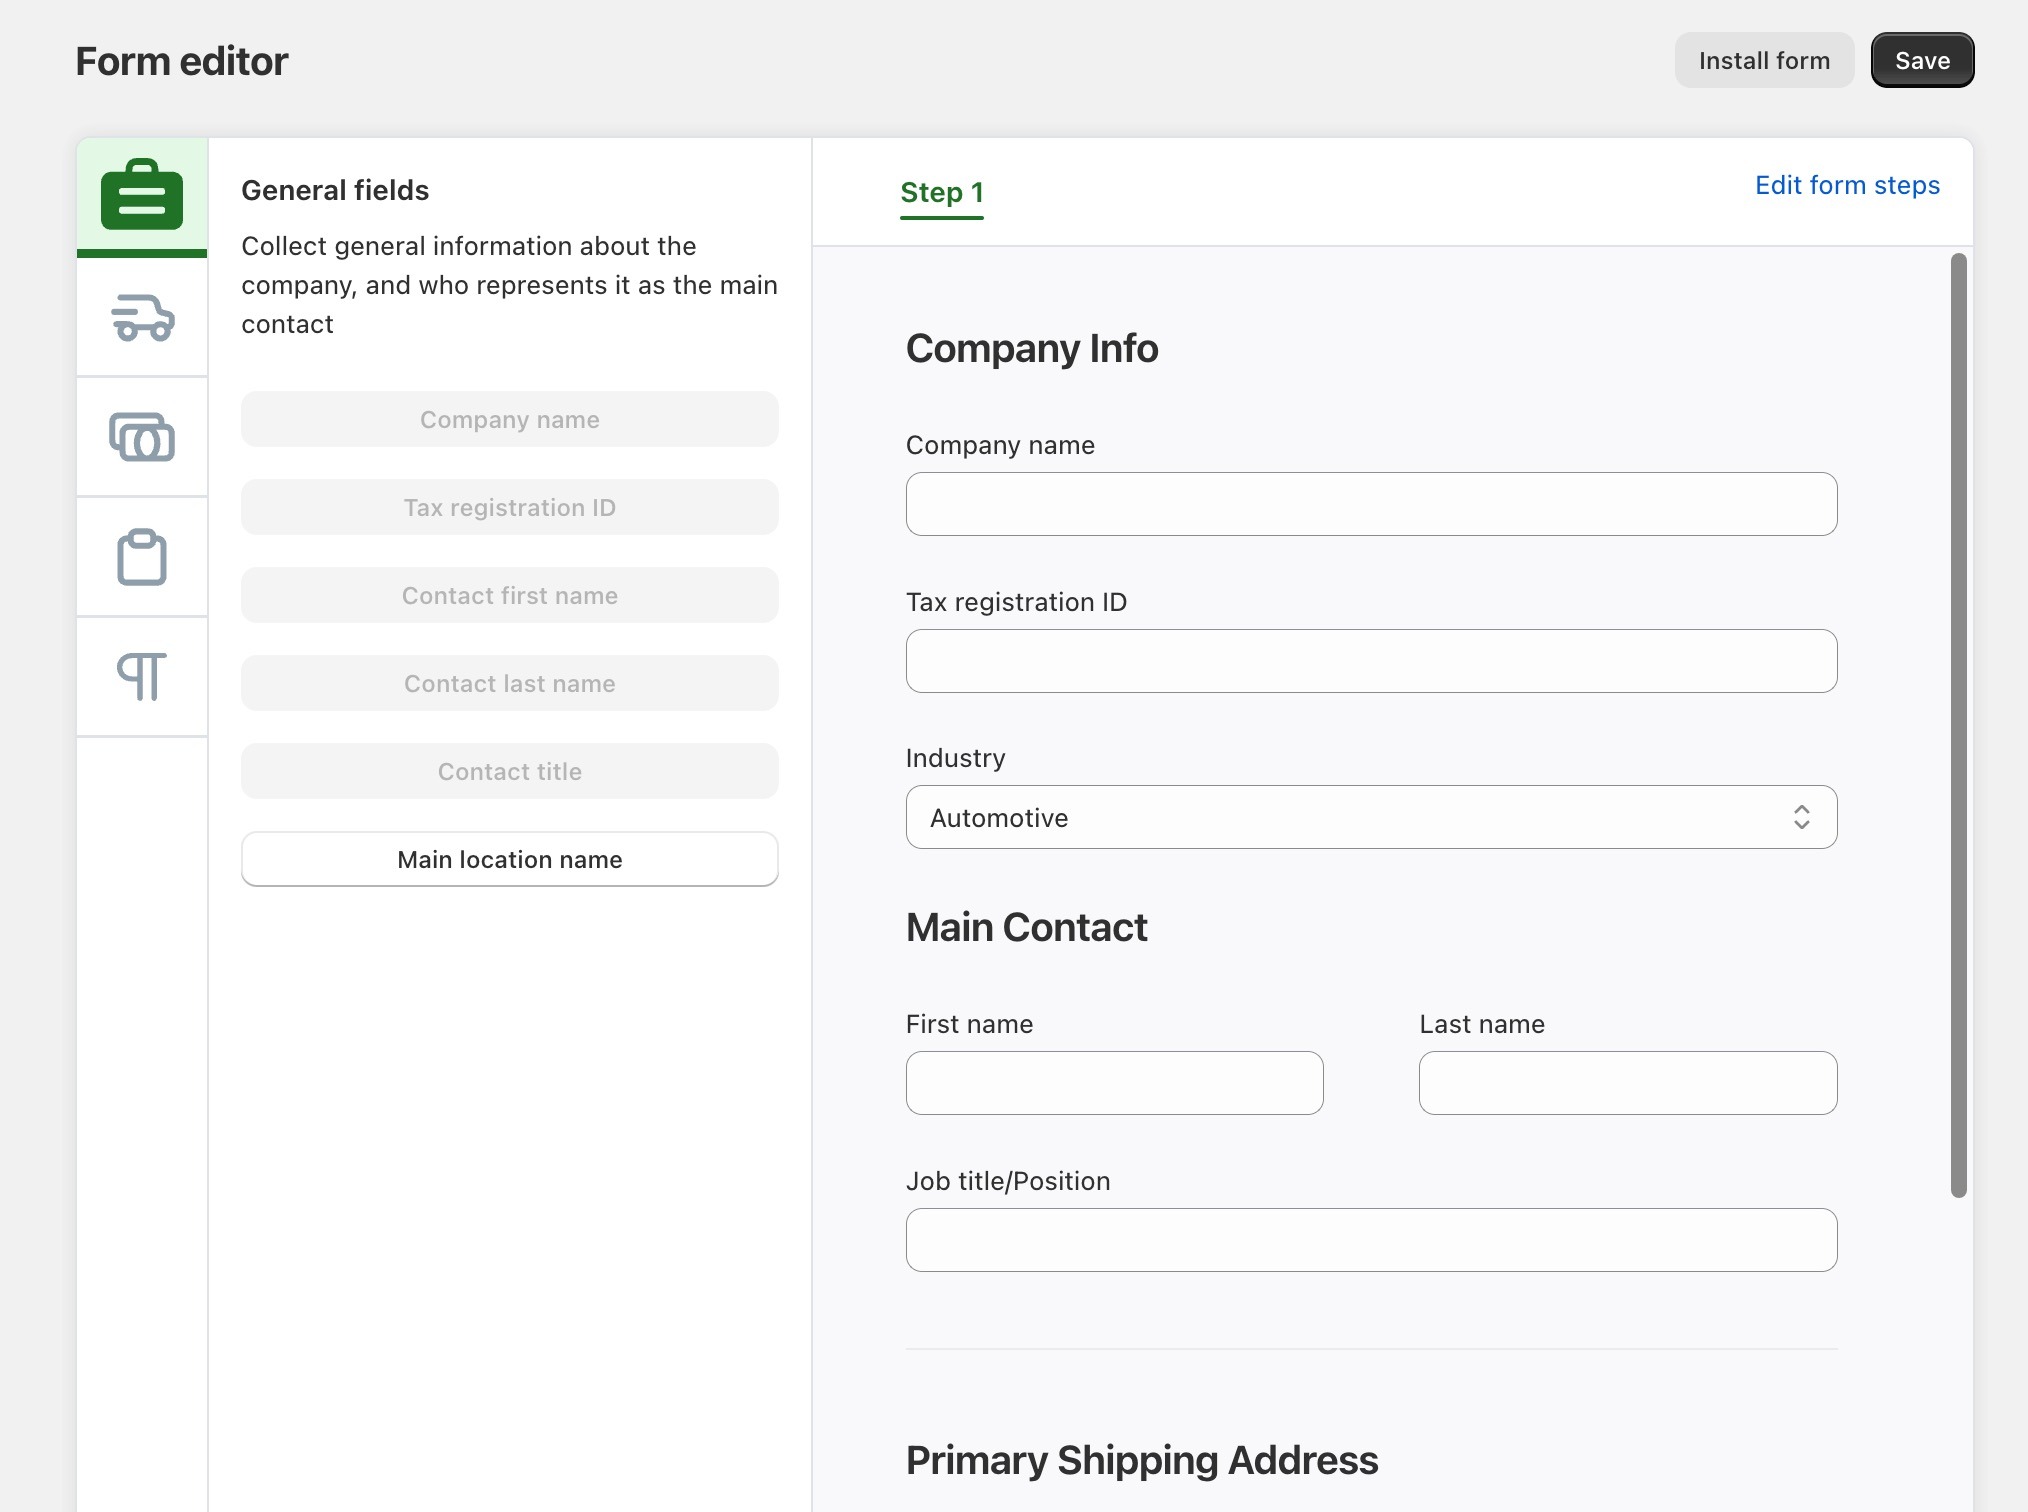Screen dimensions: 2028x1512
Task: Click the Industry field label
Action: (x=955, y=758)
